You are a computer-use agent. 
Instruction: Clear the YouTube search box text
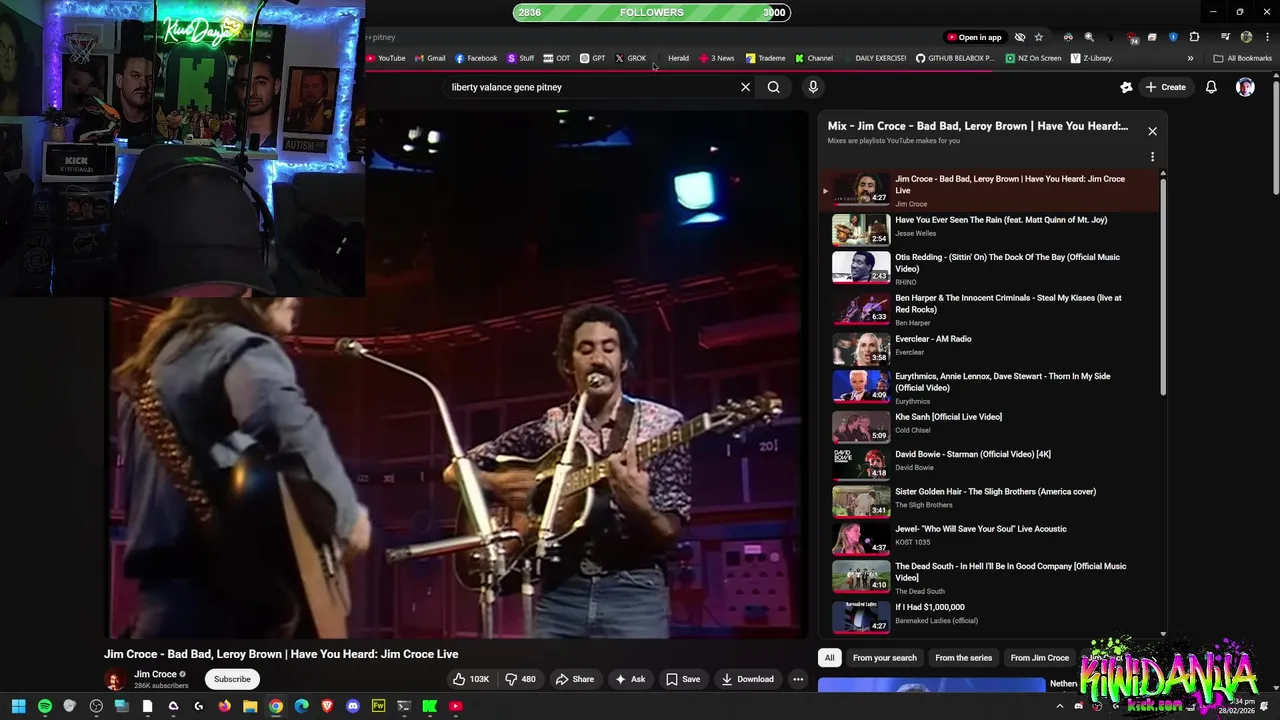745,87
